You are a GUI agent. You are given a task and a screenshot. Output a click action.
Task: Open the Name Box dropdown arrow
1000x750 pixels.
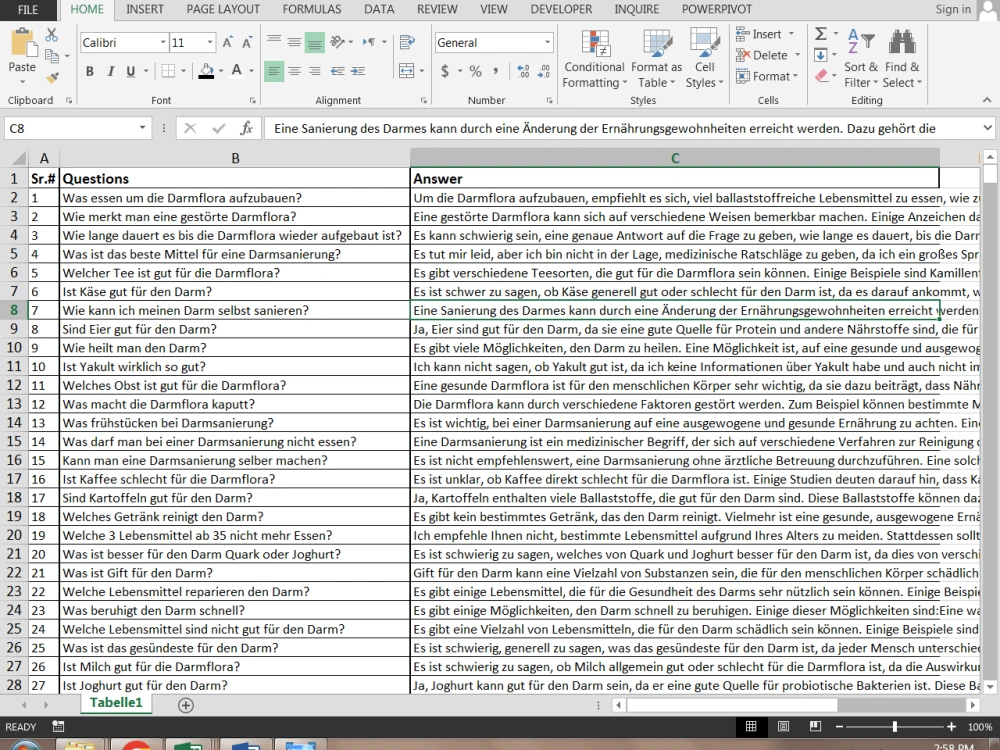coord(142,128)
